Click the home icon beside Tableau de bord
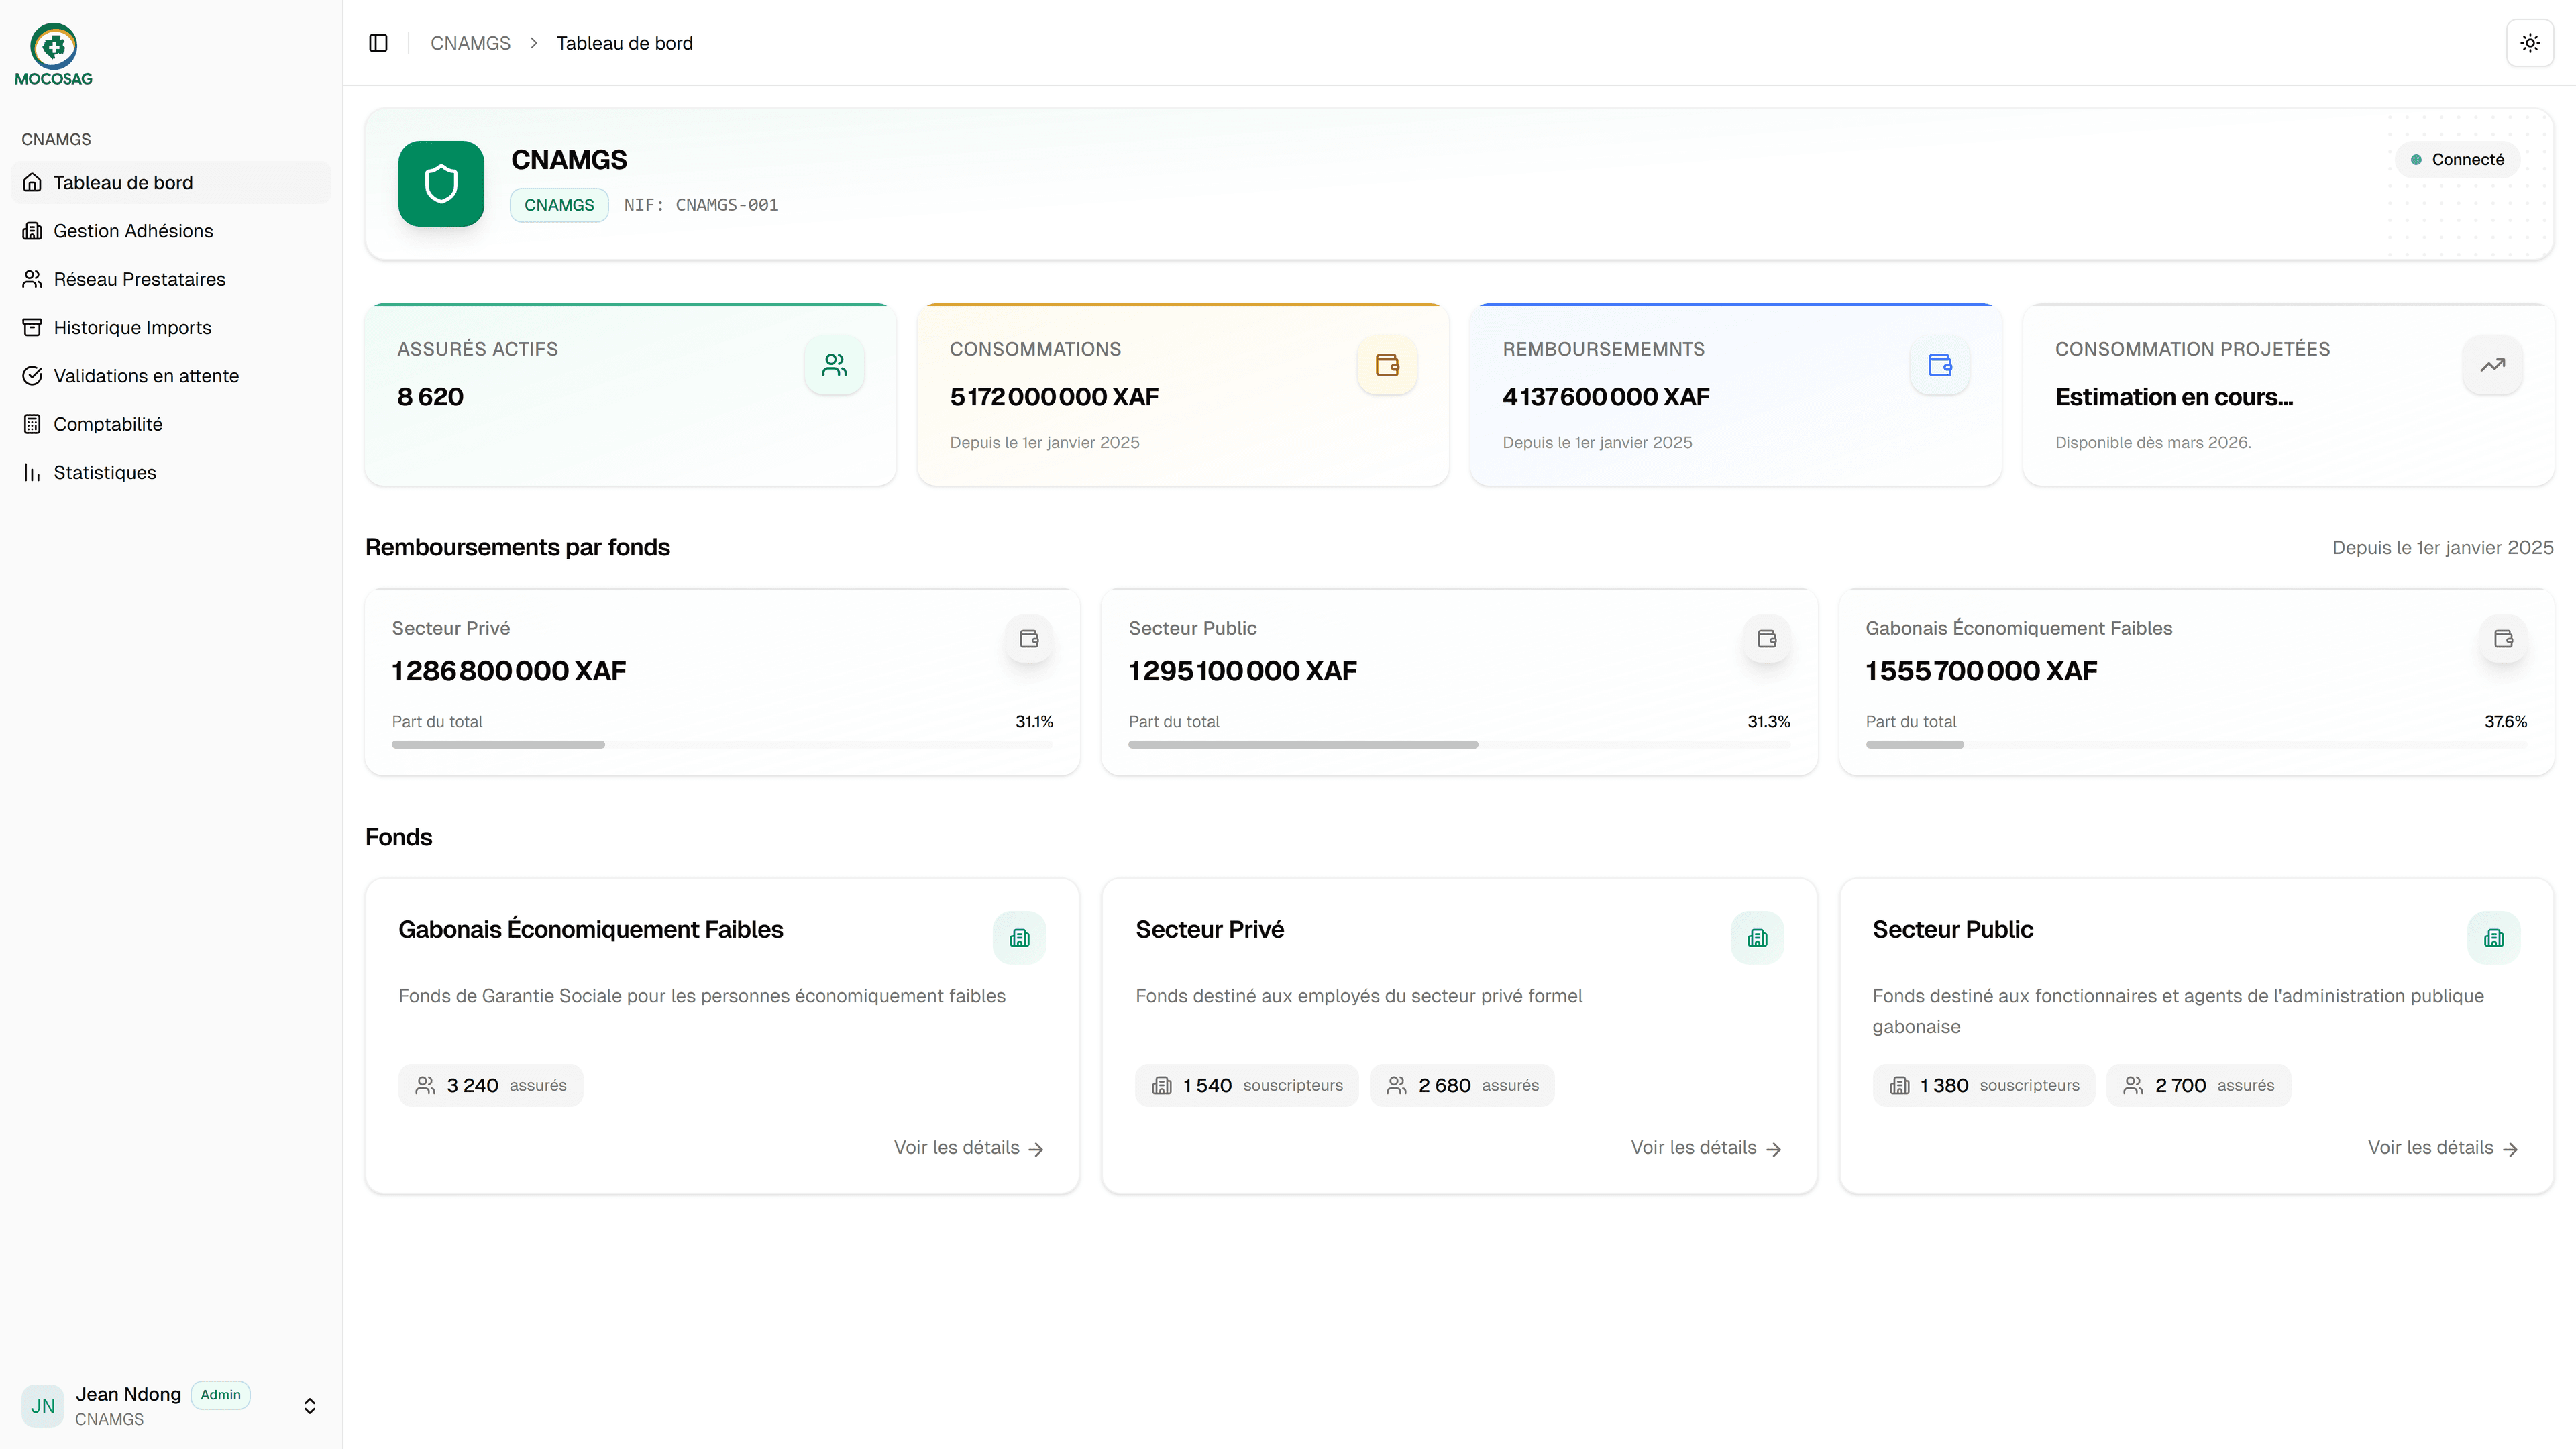 (x=32, y=183)
